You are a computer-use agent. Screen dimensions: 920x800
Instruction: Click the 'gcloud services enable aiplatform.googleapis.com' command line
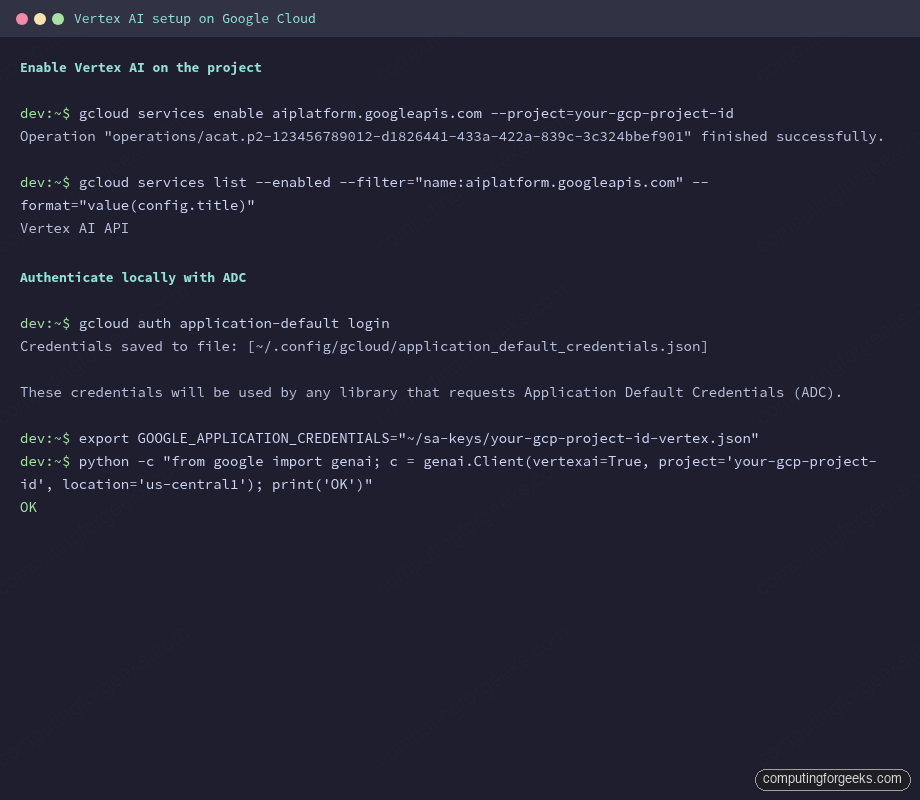(x=377, y=113)
